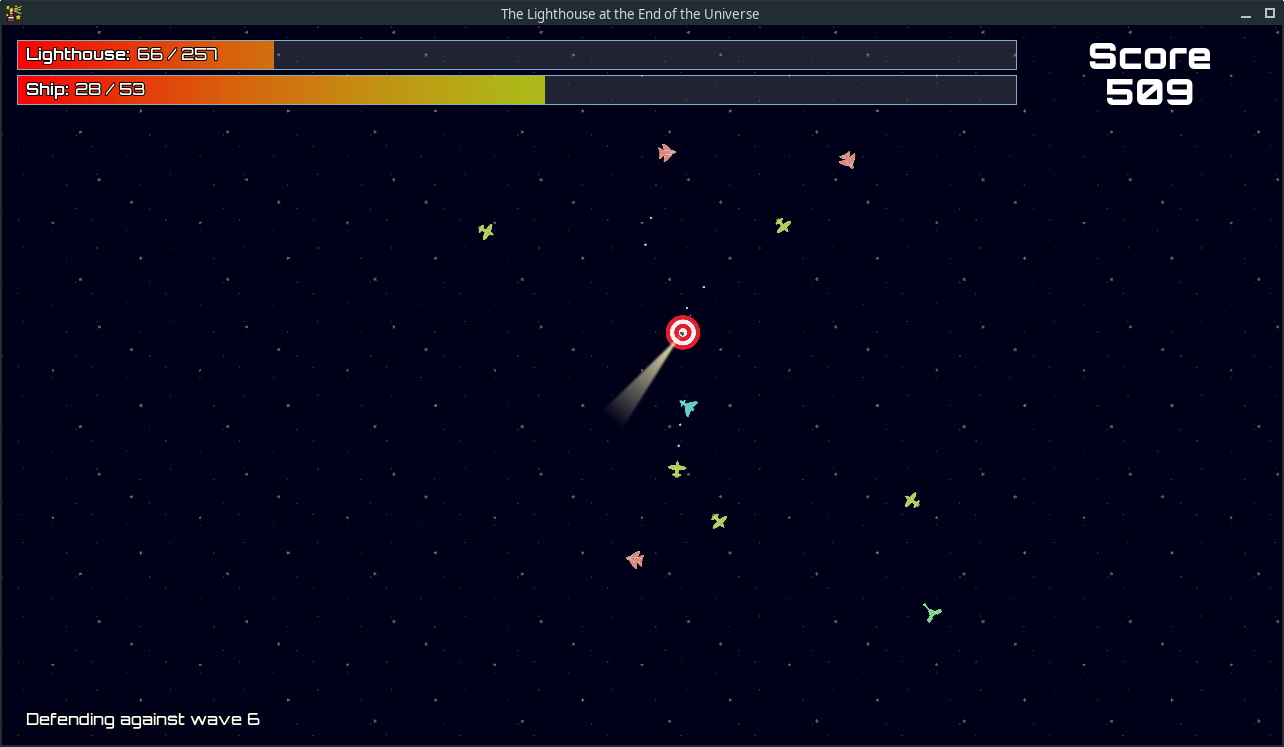This screenshot has height=747, width=1284.
Task: Click the pink enemy ship near the top center
Action: pos(666,153)
